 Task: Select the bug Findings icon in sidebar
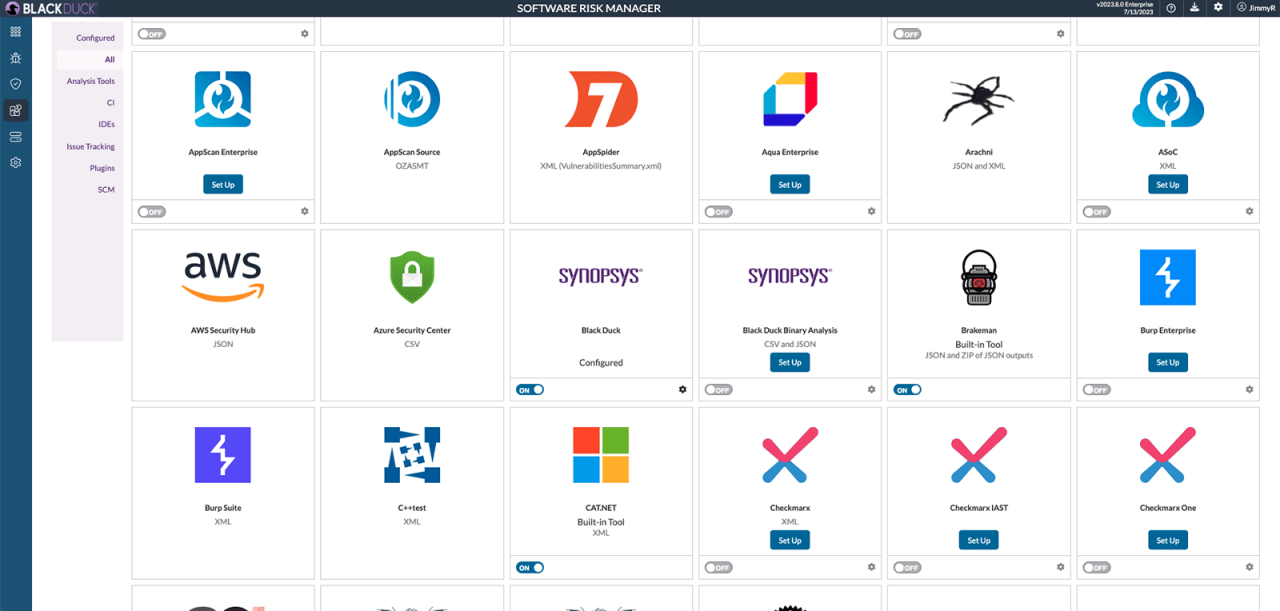click(x=15, y=58)
